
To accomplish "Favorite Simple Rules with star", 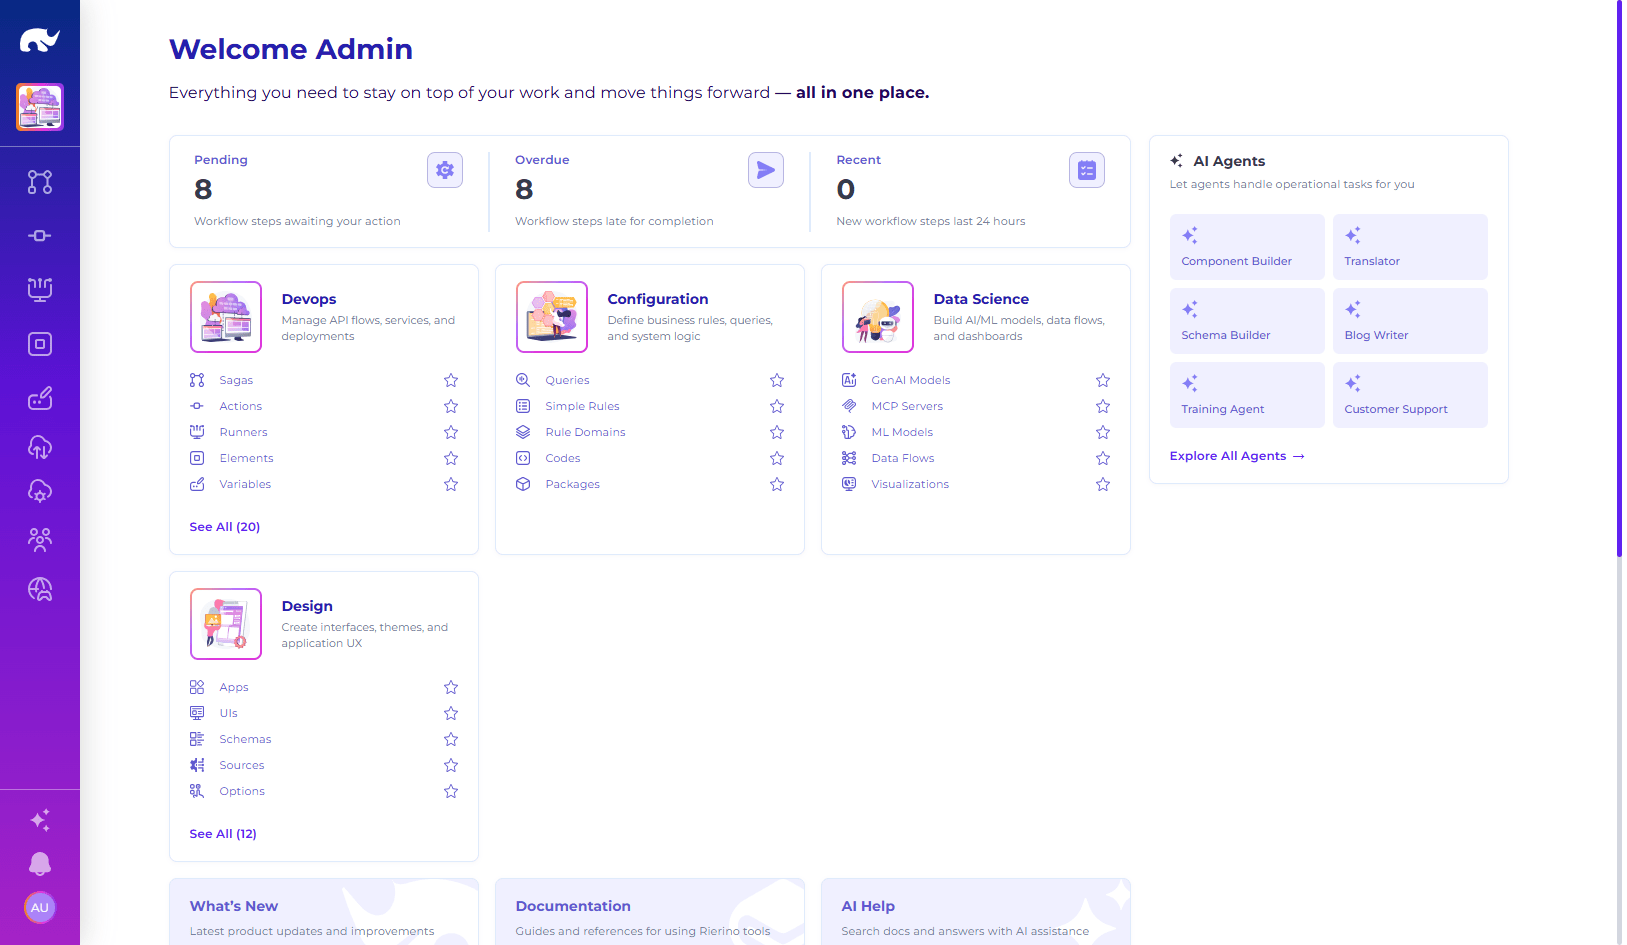I will (777, 406).
